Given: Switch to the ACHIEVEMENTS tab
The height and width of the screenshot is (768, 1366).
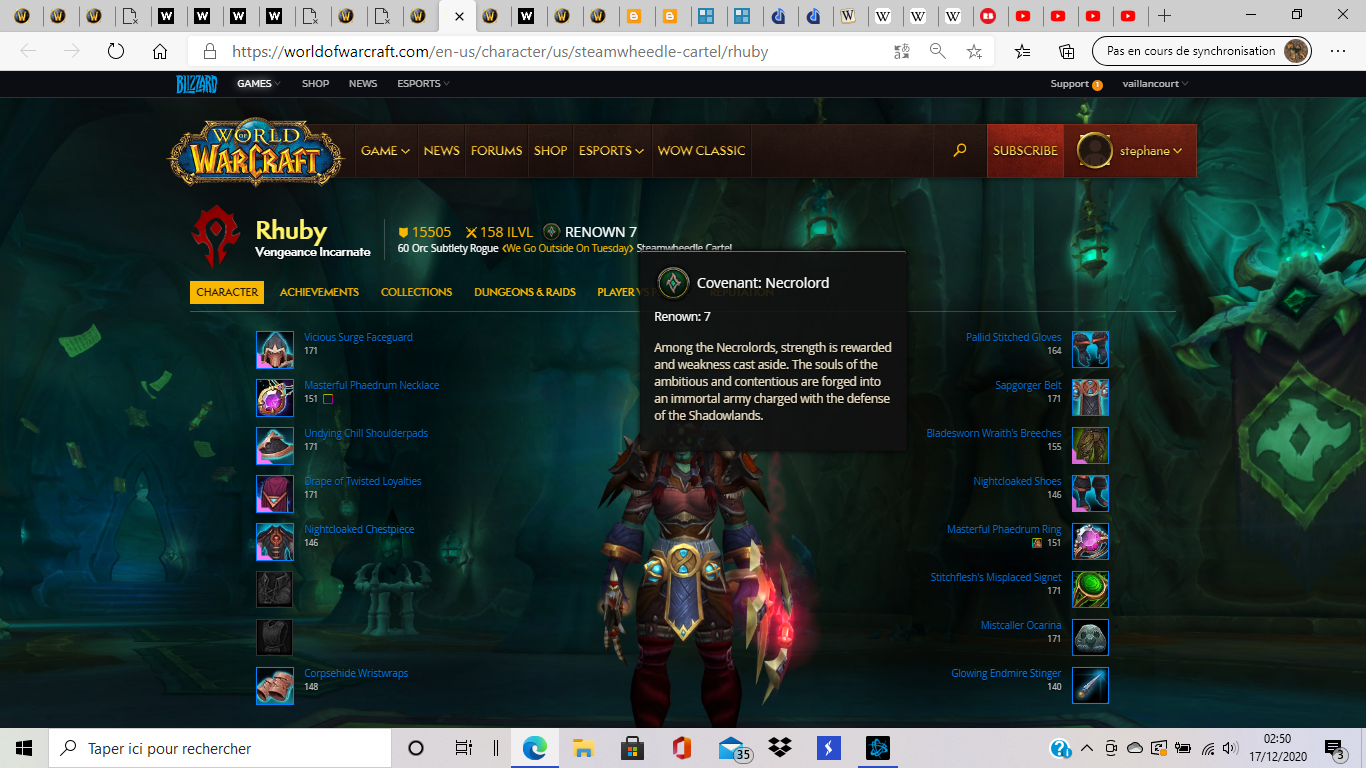Looking at the screenshot, I should click(319, 292).
